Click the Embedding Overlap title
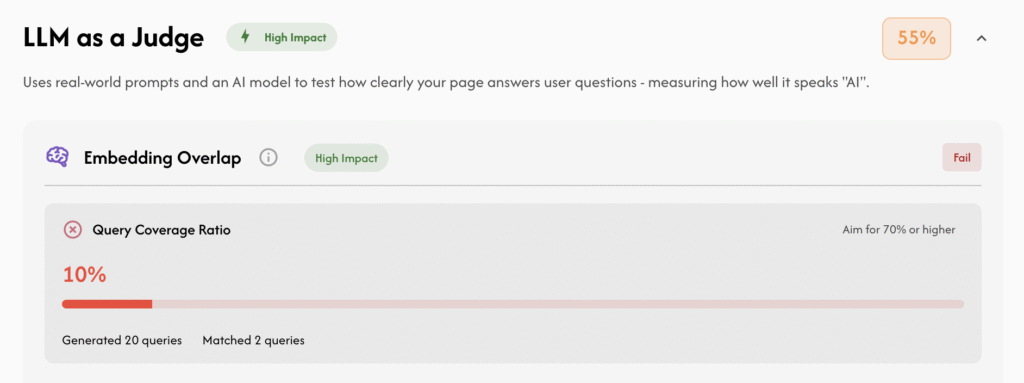1024x383 pixels. tap(163, 158)
